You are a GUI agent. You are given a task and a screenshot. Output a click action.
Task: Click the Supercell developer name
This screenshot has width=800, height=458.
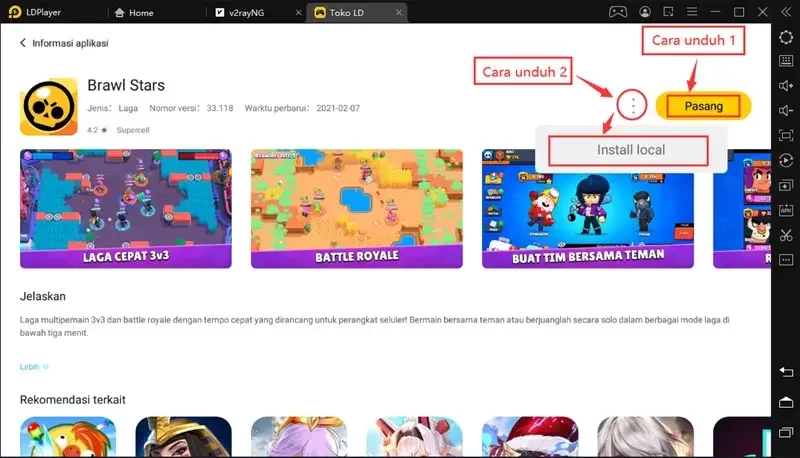pos(133,130)
